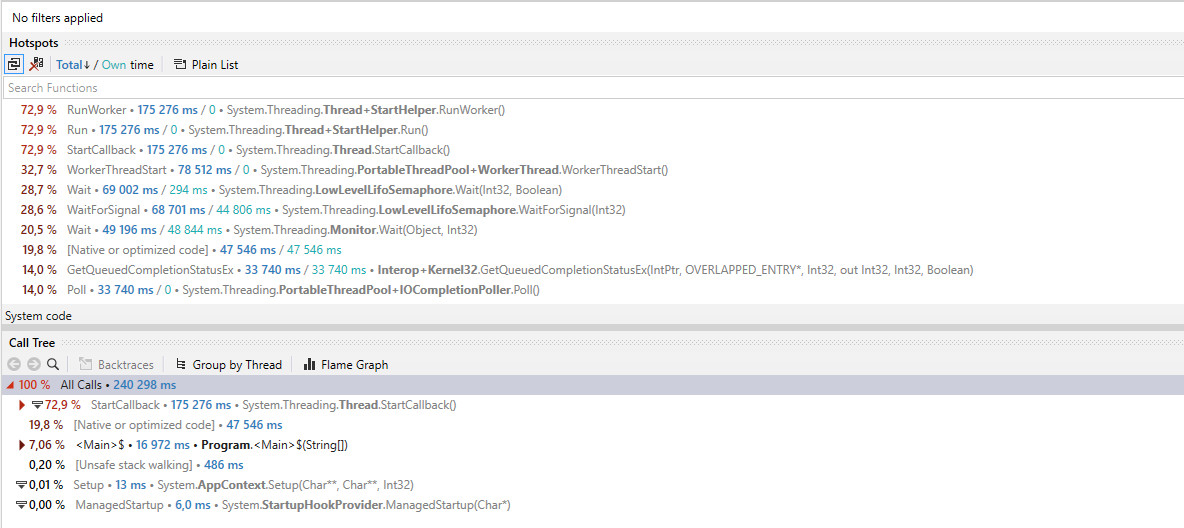Select the WaitForSignal hotspot row

[x=592, y=210]
